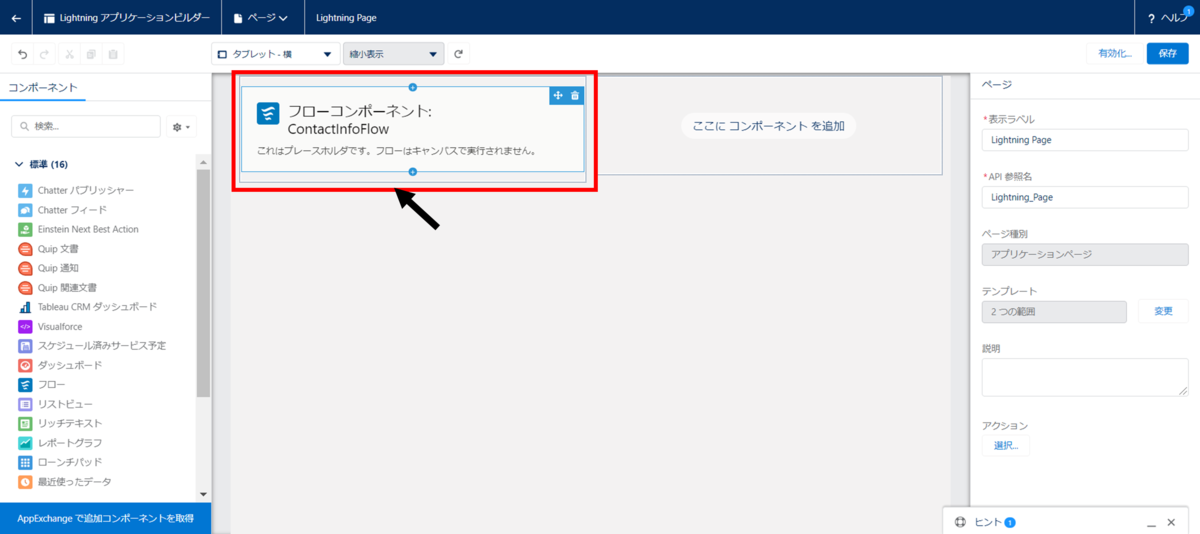This screenshot has width=1200, height=534.
Task: Click the 選択... action button
Action: 1006,445
